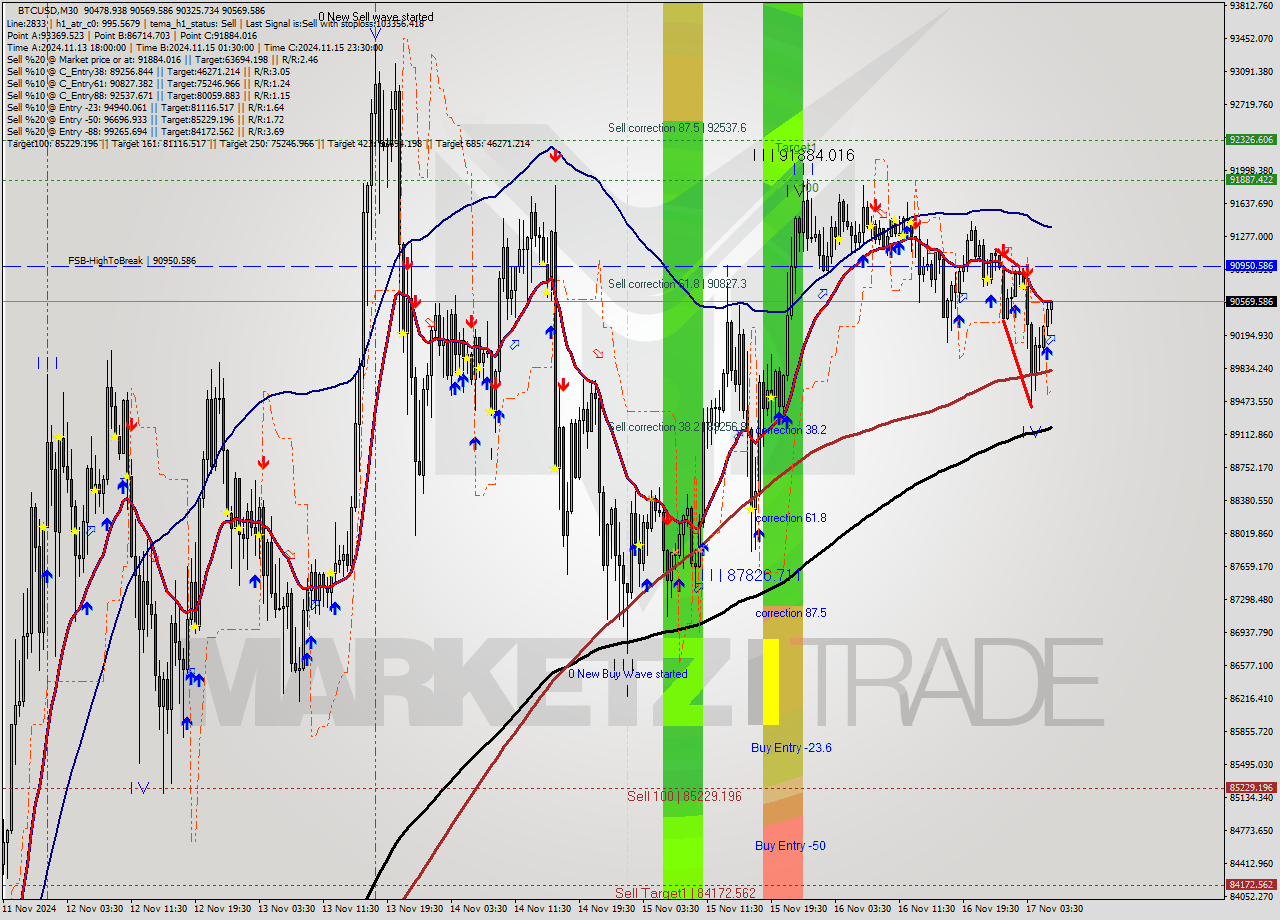The width and height of the screenshot is (1280, 920).
Task: Select the red 84172.562 price tag
Action: click(1251, 884)
